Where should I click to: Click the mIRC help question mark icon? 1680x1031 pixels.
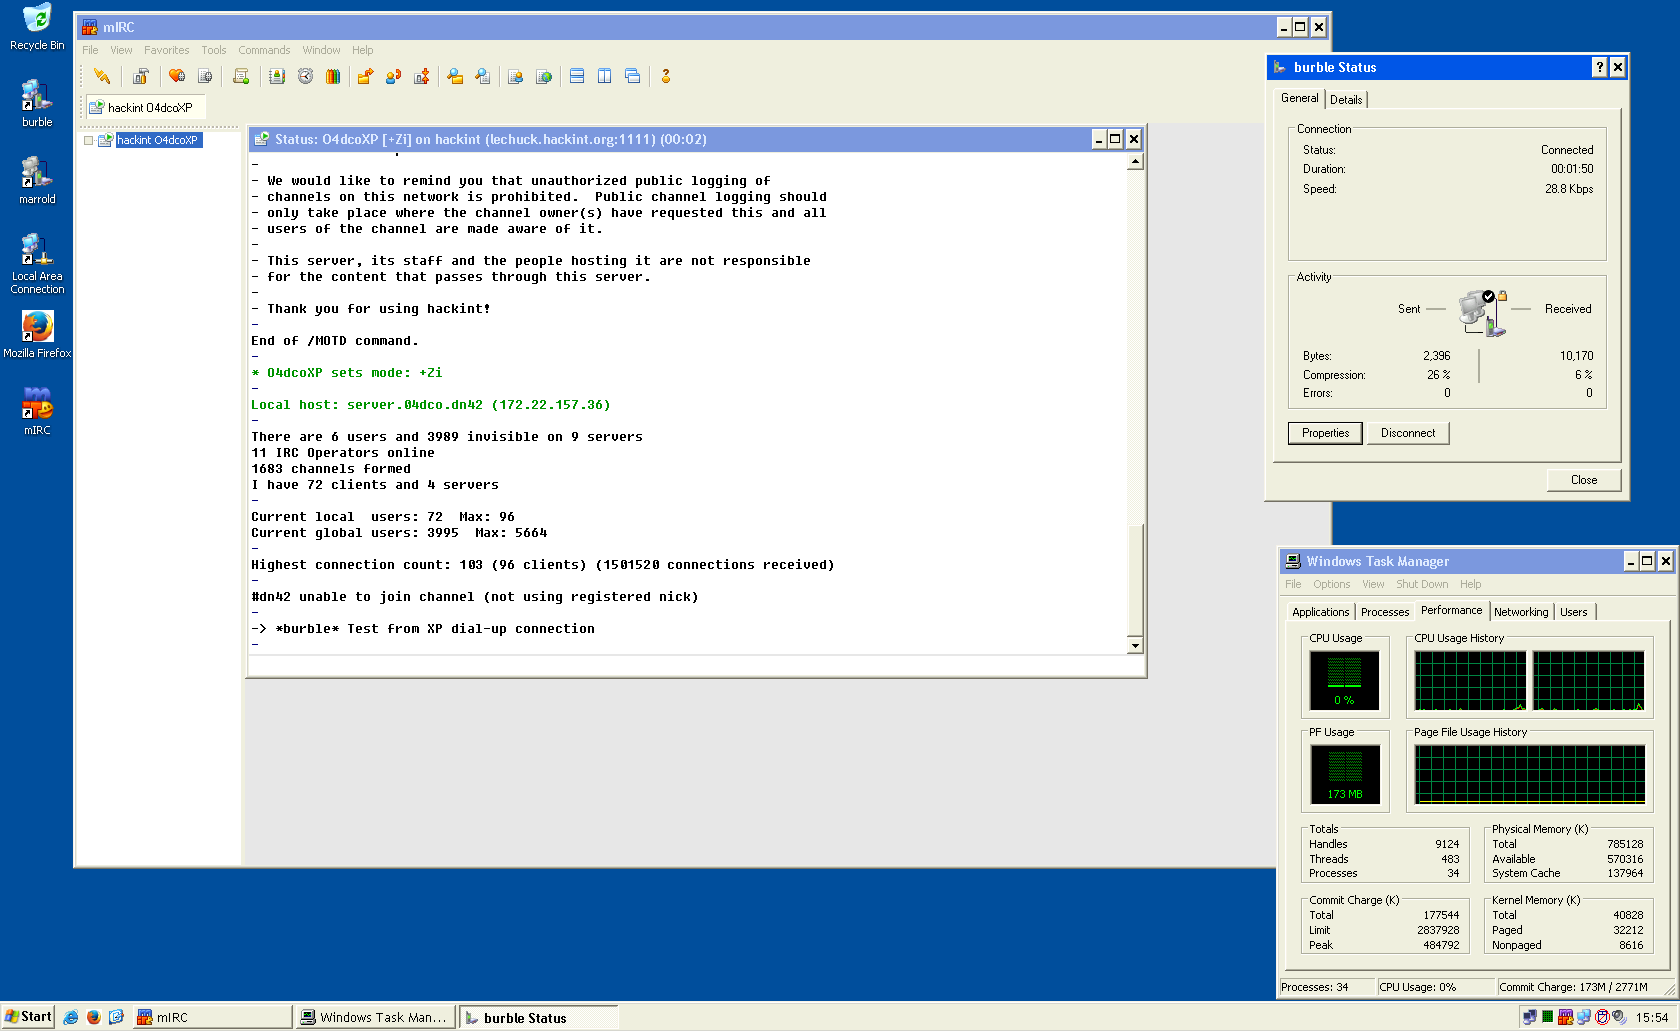click(665, 76)
